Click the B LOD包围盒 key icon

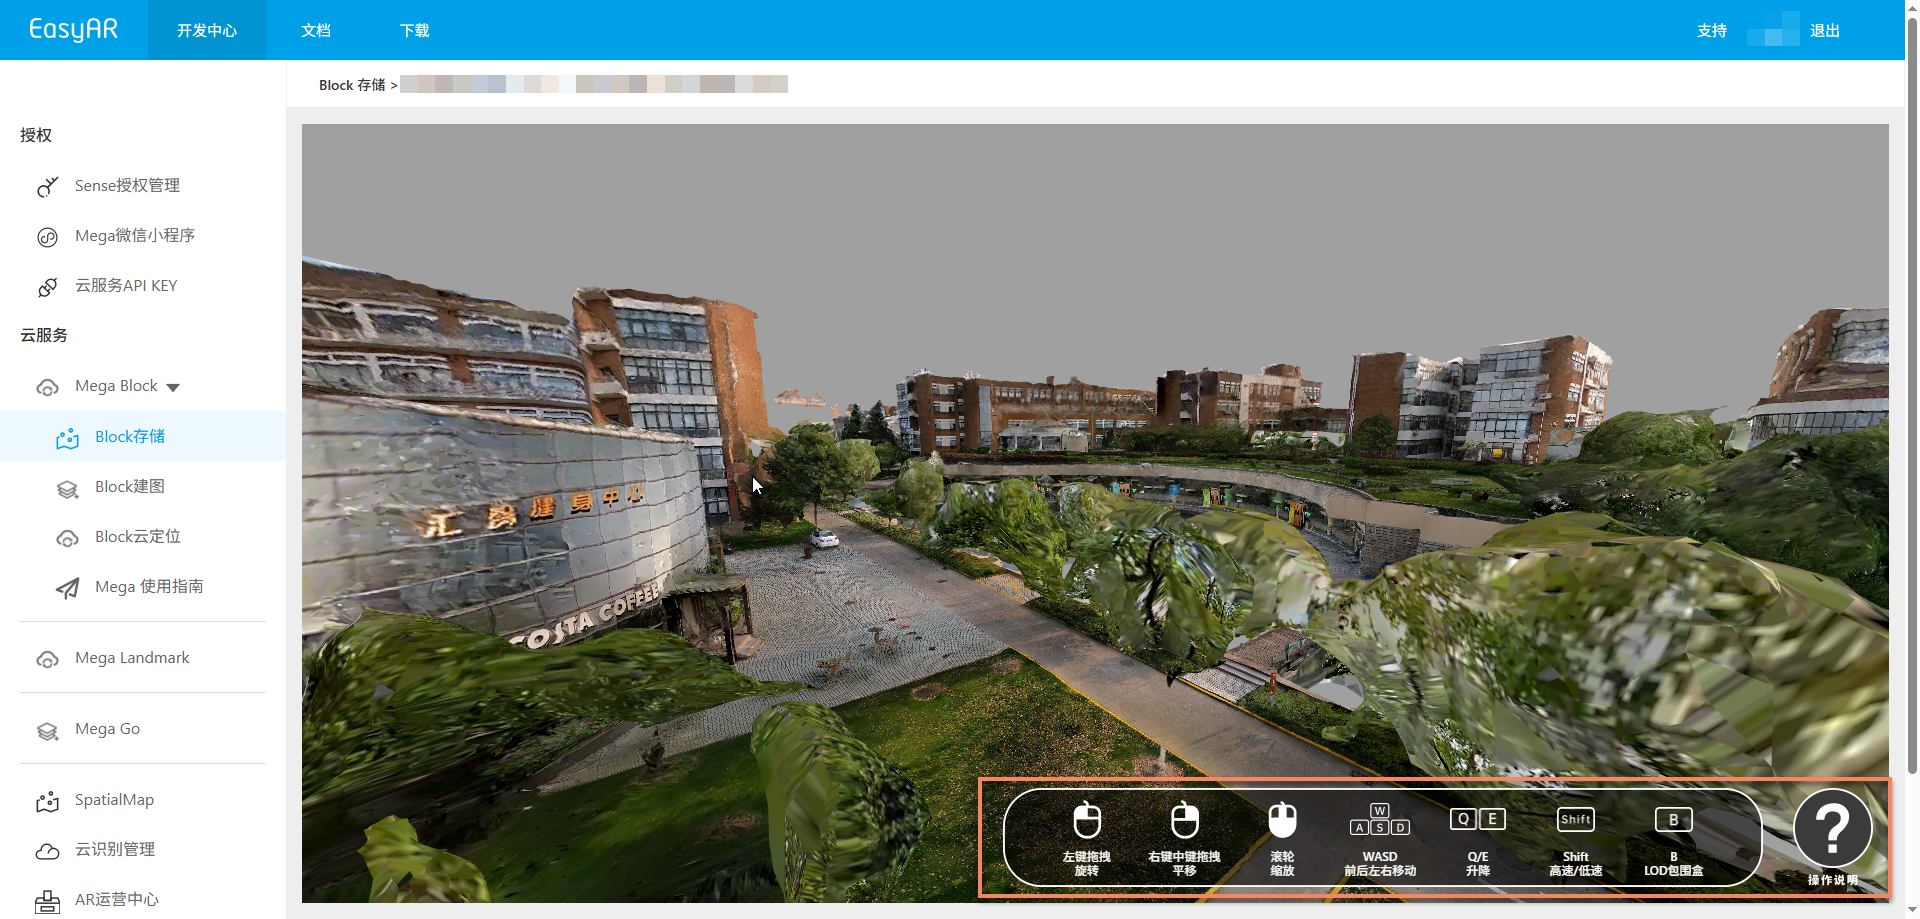tap(1674, 819)
